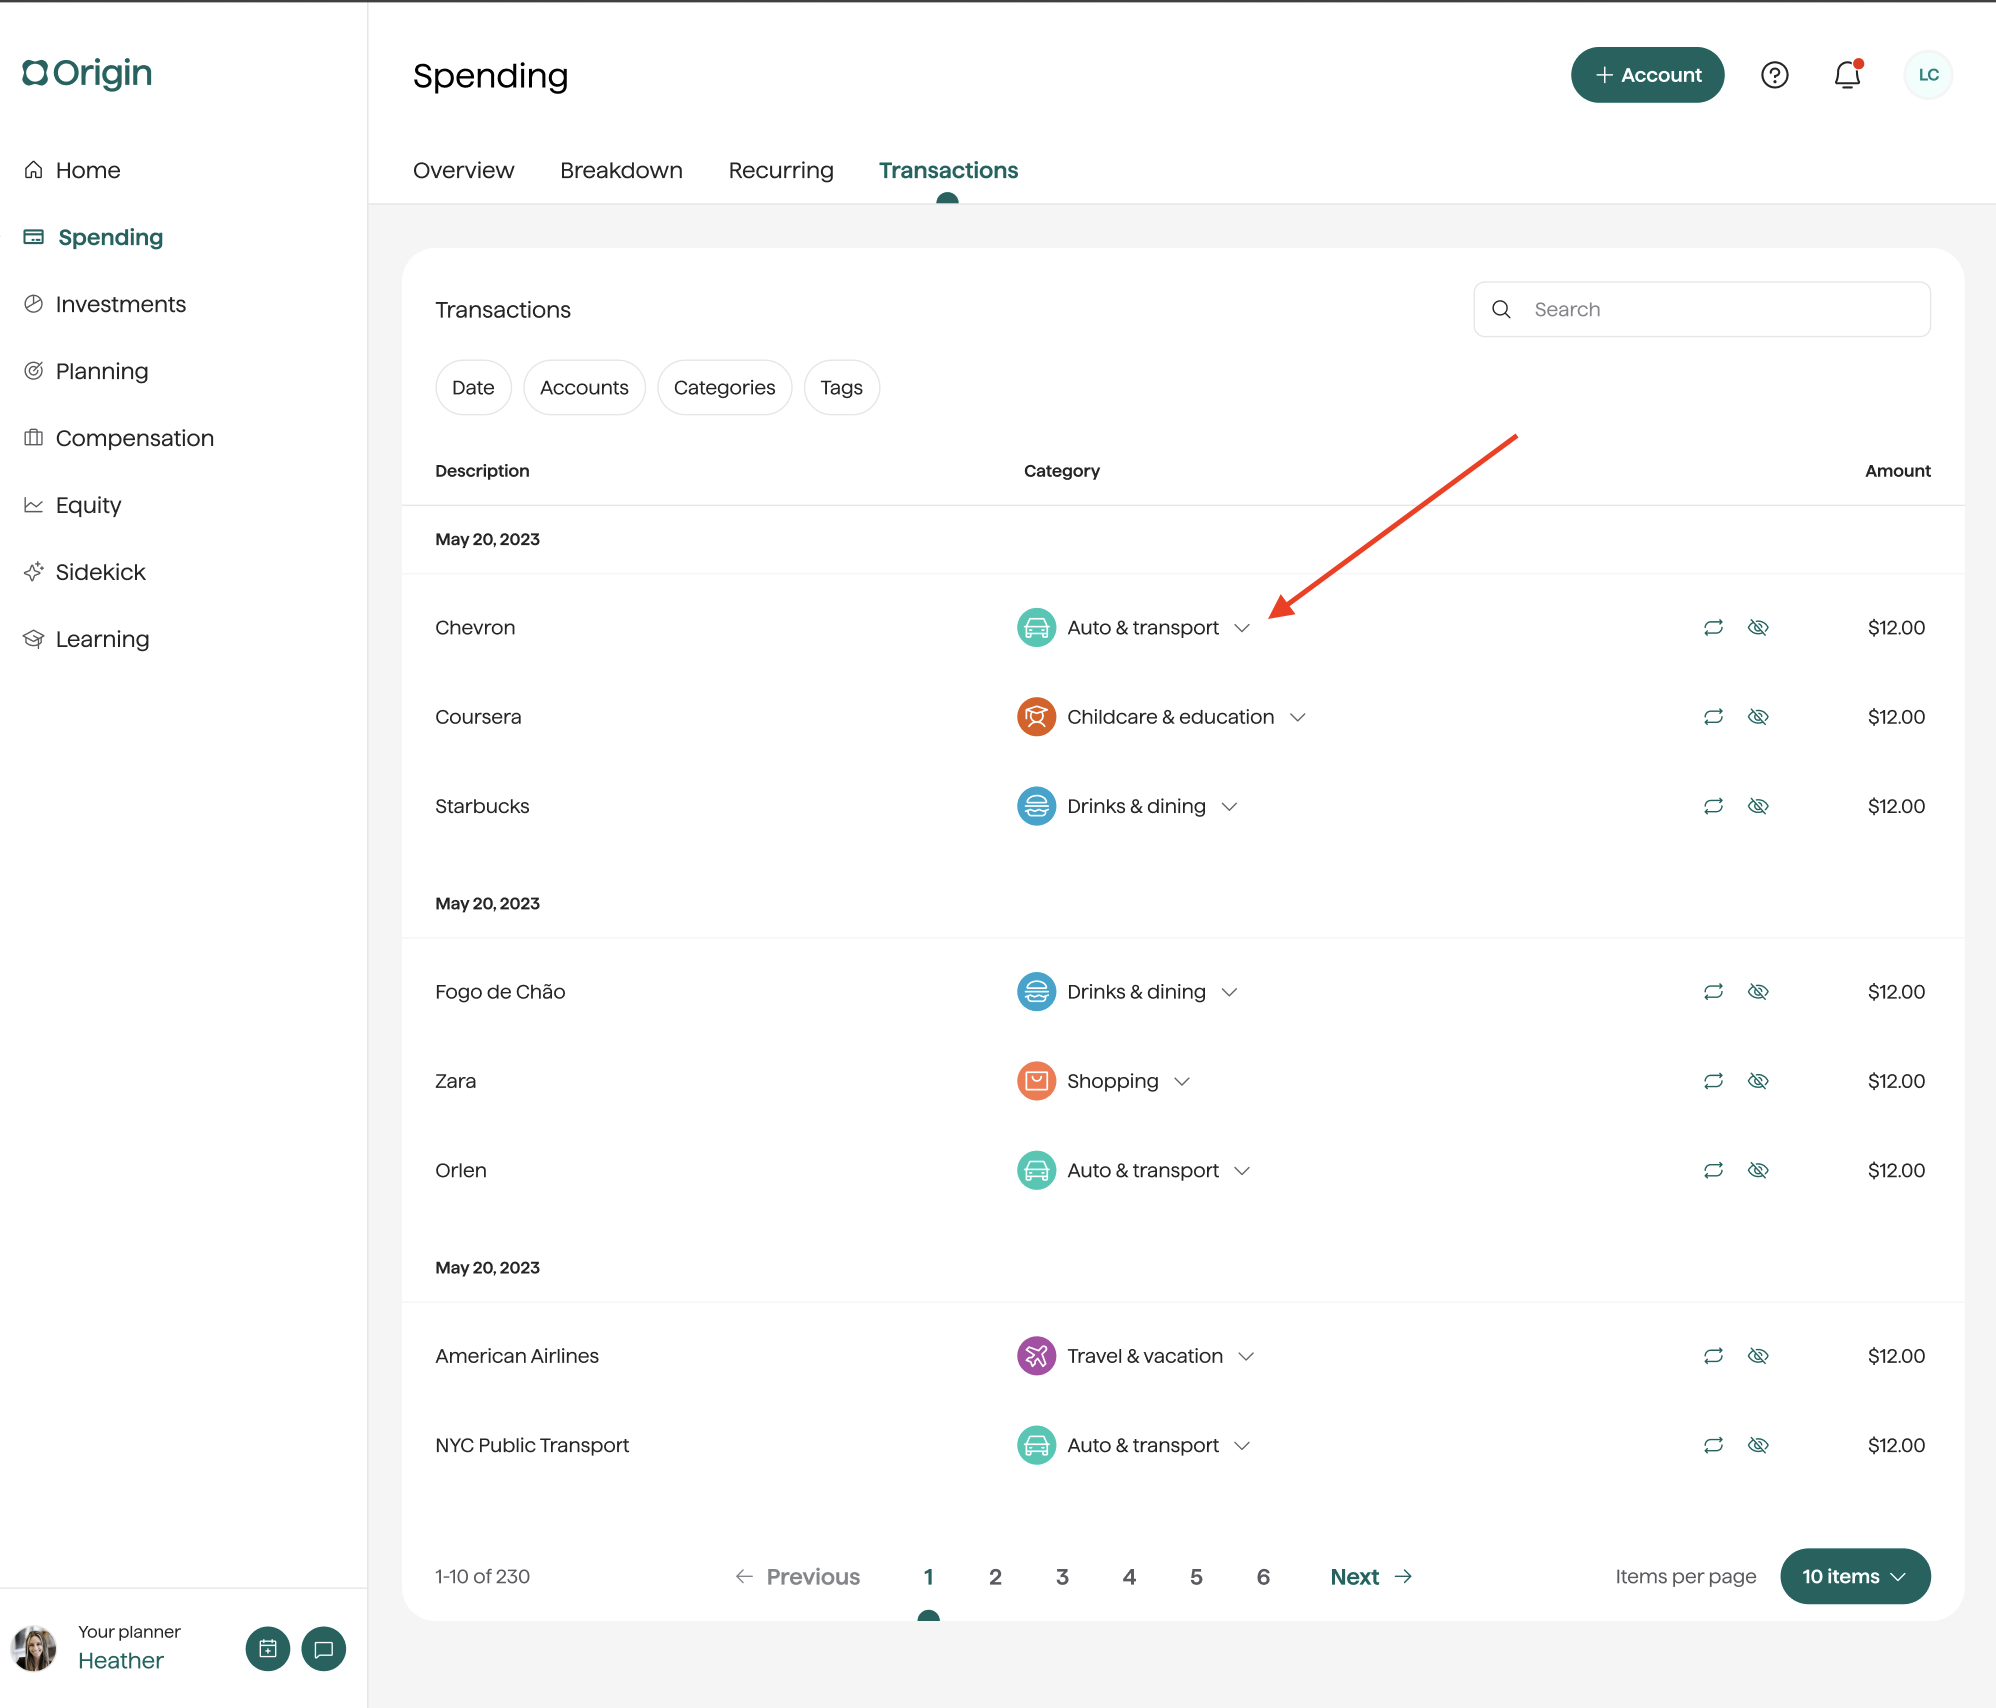
Task: Click the planner calendar scheduling icon
Action: coord(268,1649)
